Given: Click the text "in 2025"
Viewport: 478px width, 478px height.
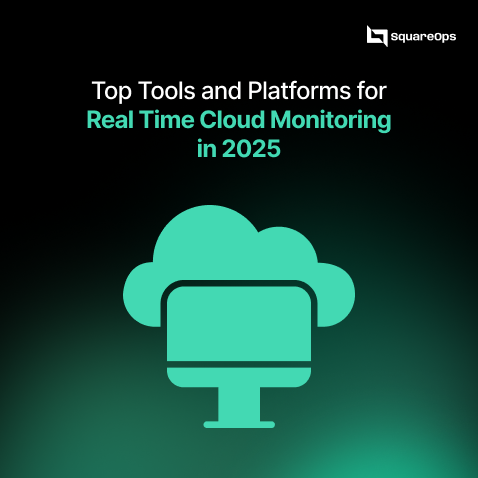Looking at the screenshot, I should pyautogui.click(x=239, y=148).
